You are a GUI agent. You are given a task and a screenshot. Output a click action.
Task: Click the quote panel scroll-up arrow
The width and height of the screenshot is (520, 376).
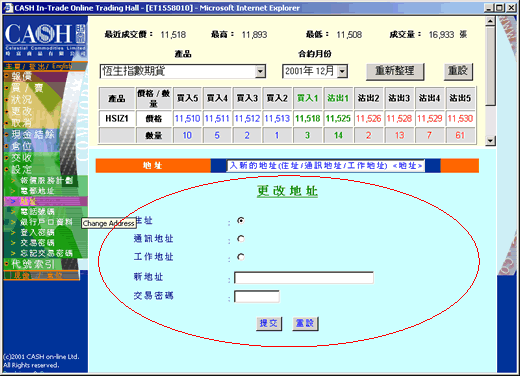click(x=490, y=22)
